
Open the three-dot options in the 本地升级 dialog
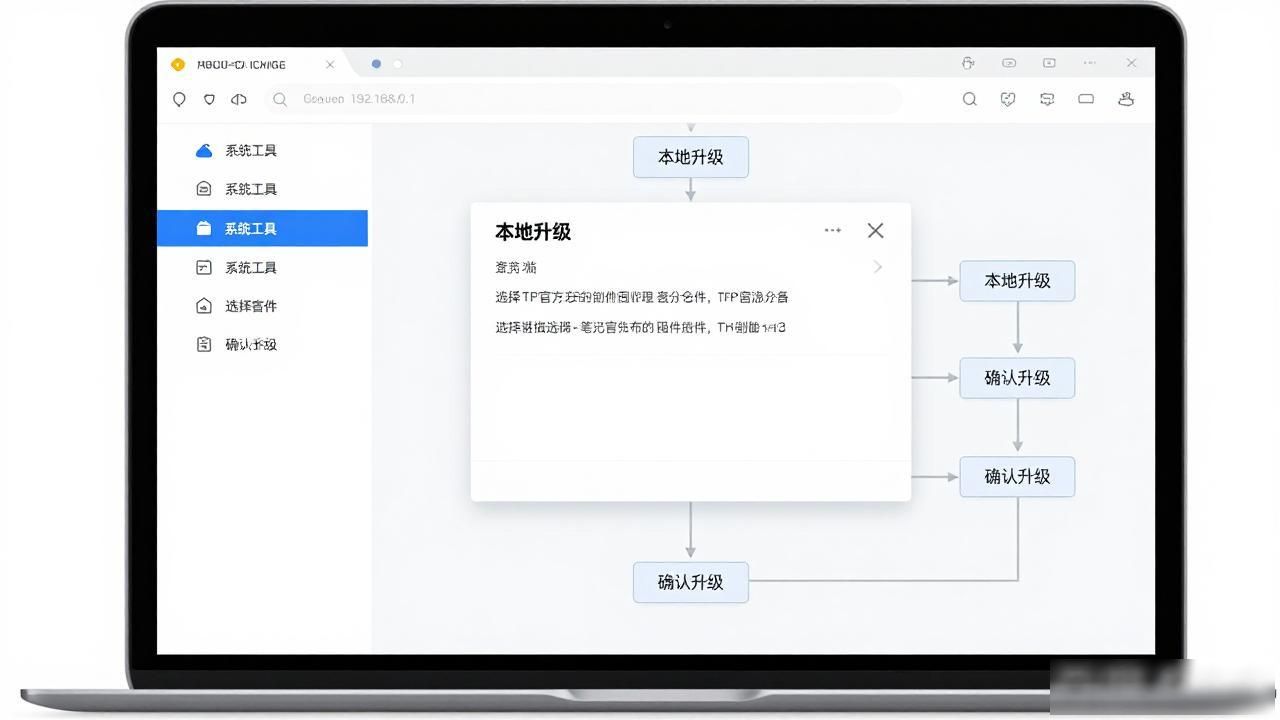[832, 230]
